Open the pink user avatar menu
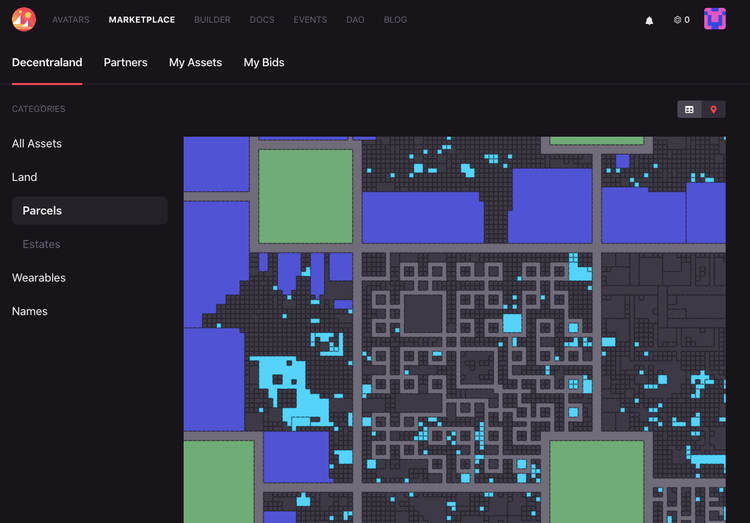 click(x=715, y=19)
